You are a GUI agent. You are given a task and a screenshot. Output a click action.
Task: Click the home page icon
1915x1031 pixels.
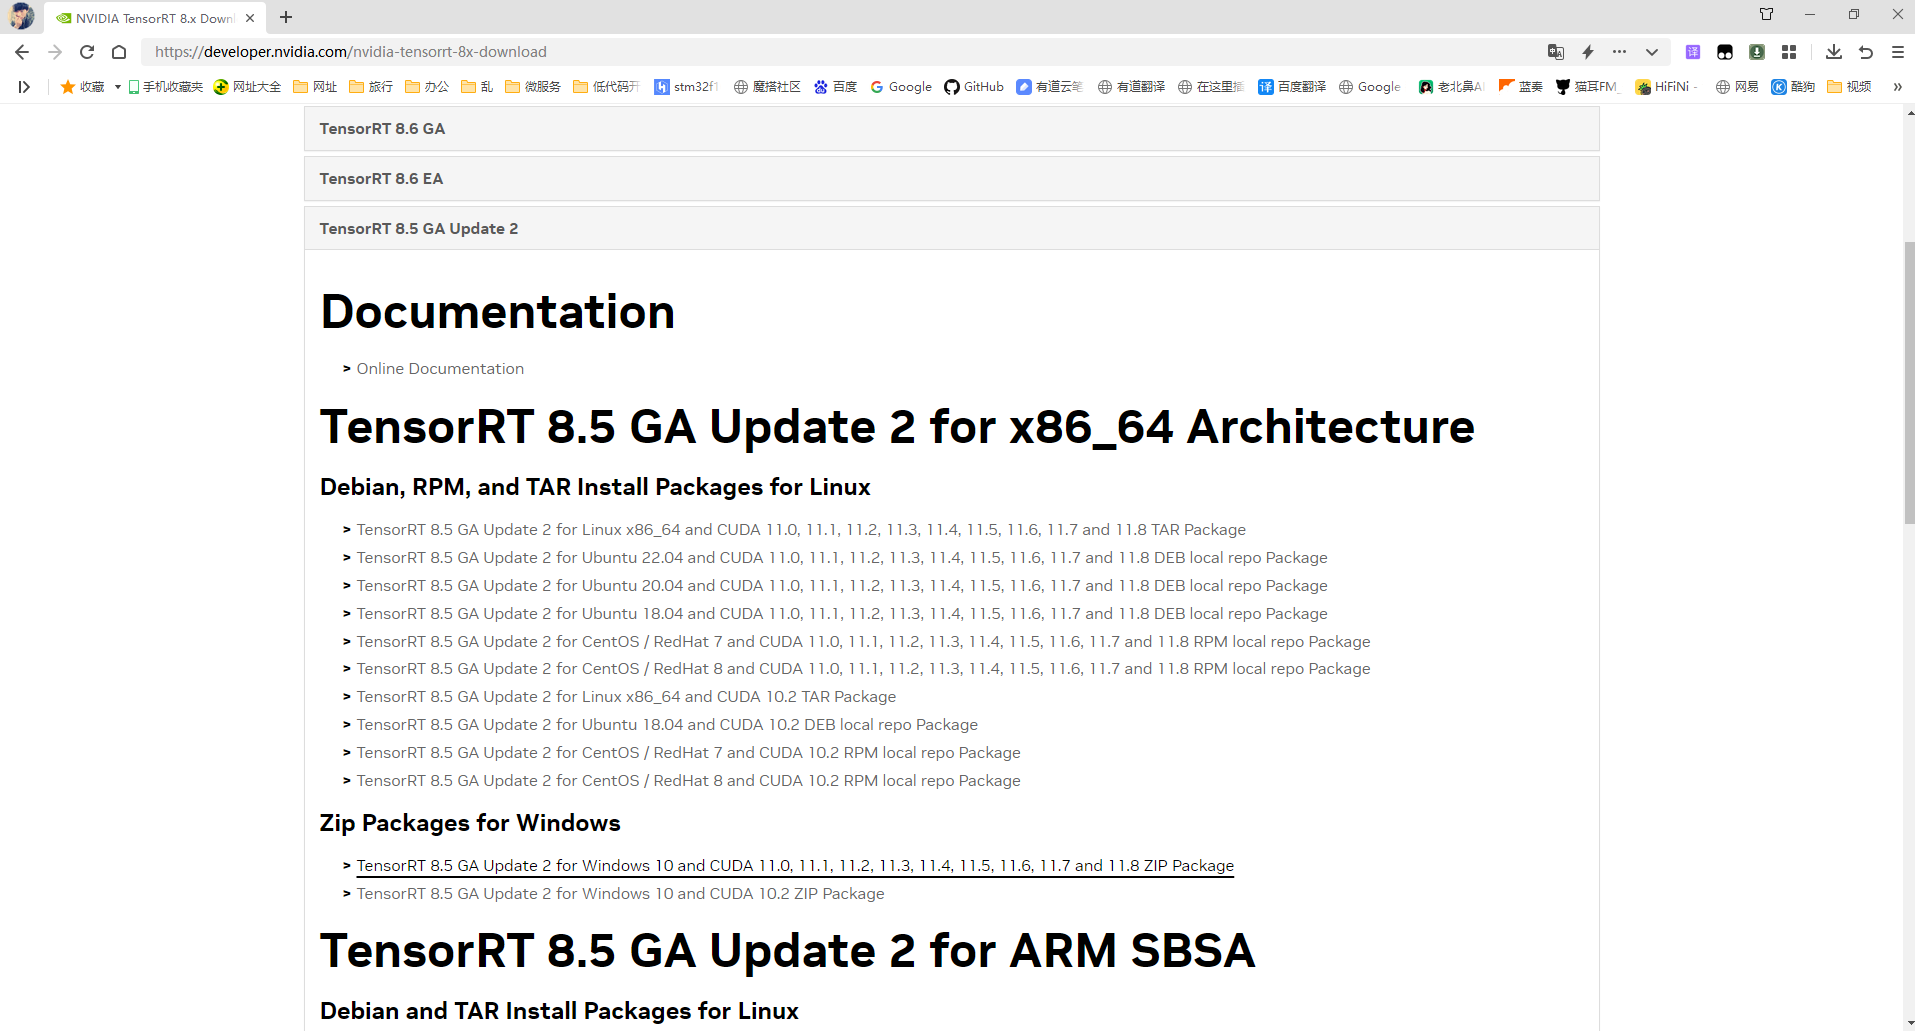coord(119,52)
